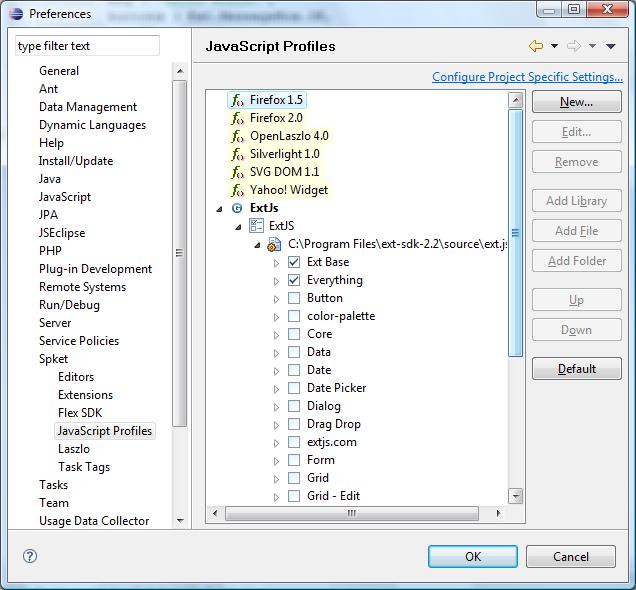Screen dimensions: 636x590
Task: Collapse the ext.jsb file node
Action: coord(258,245)
